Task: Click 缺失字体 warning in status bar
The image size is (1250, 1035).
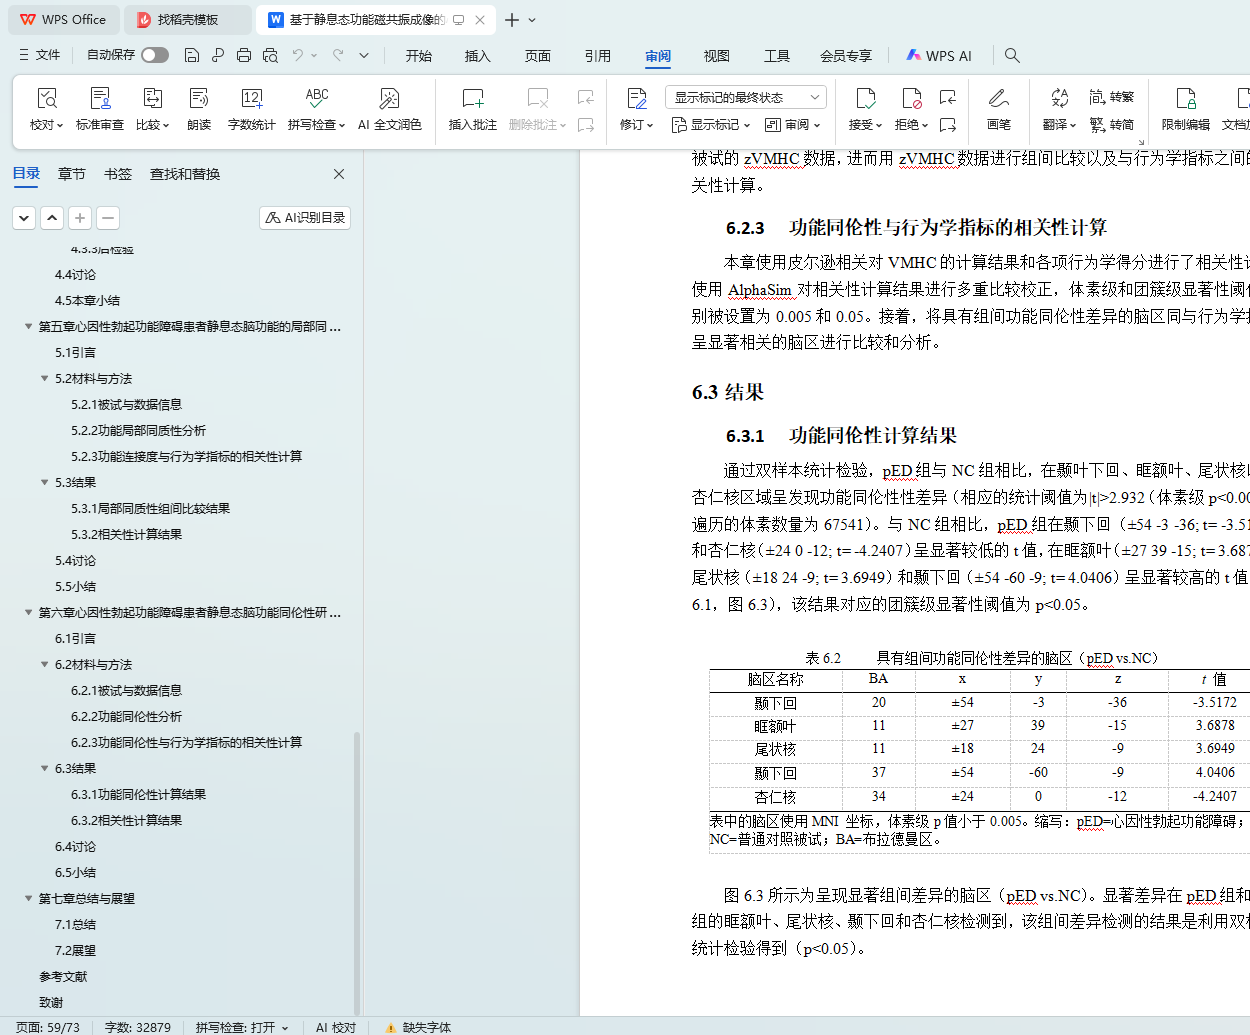Action: 418,1027
